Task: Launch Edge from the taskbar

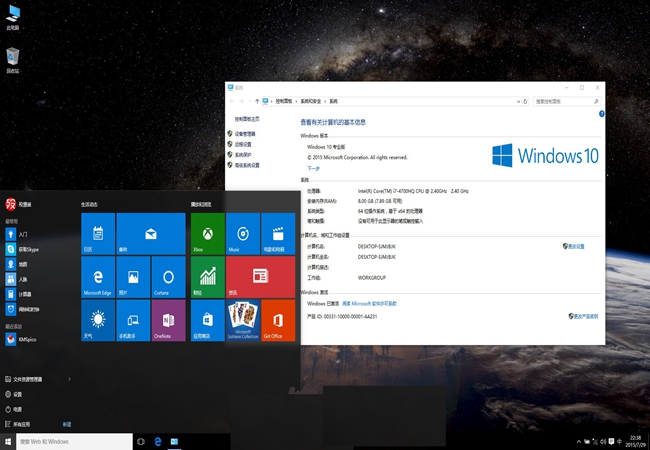Action: coord(158,442)
